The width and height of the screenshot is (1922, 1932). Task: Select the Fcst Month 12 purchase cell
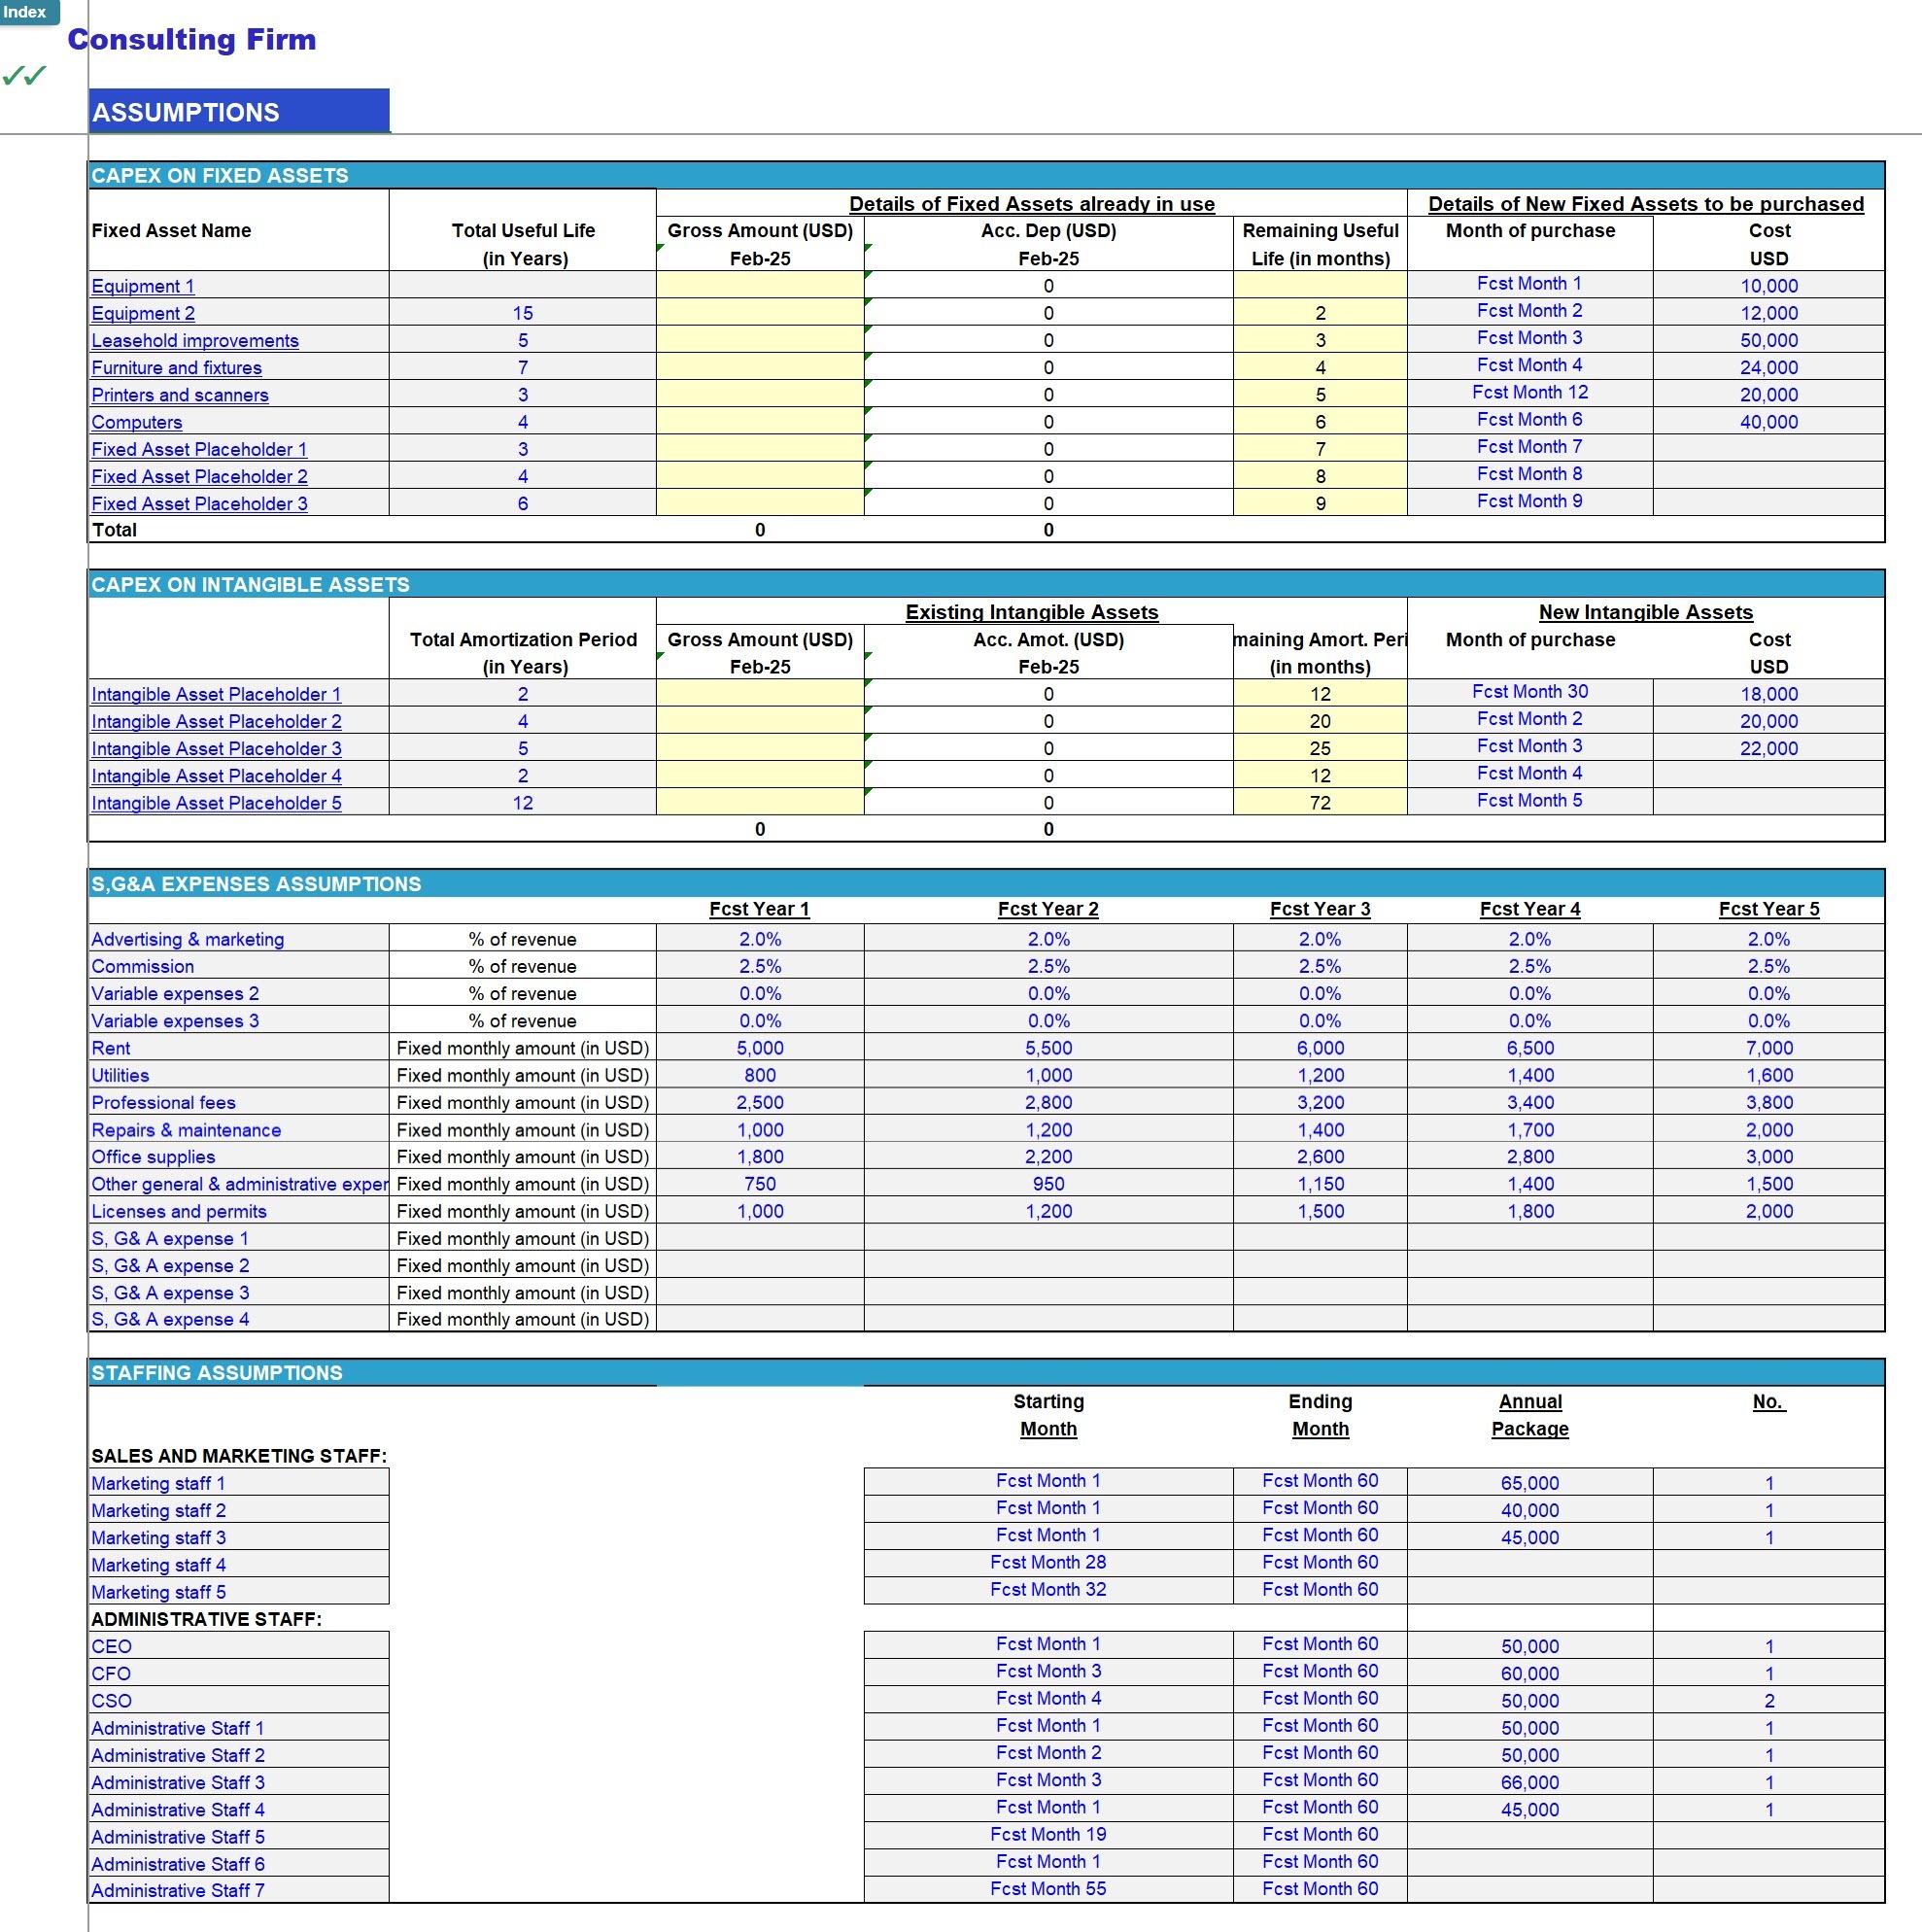point(1530,392)
